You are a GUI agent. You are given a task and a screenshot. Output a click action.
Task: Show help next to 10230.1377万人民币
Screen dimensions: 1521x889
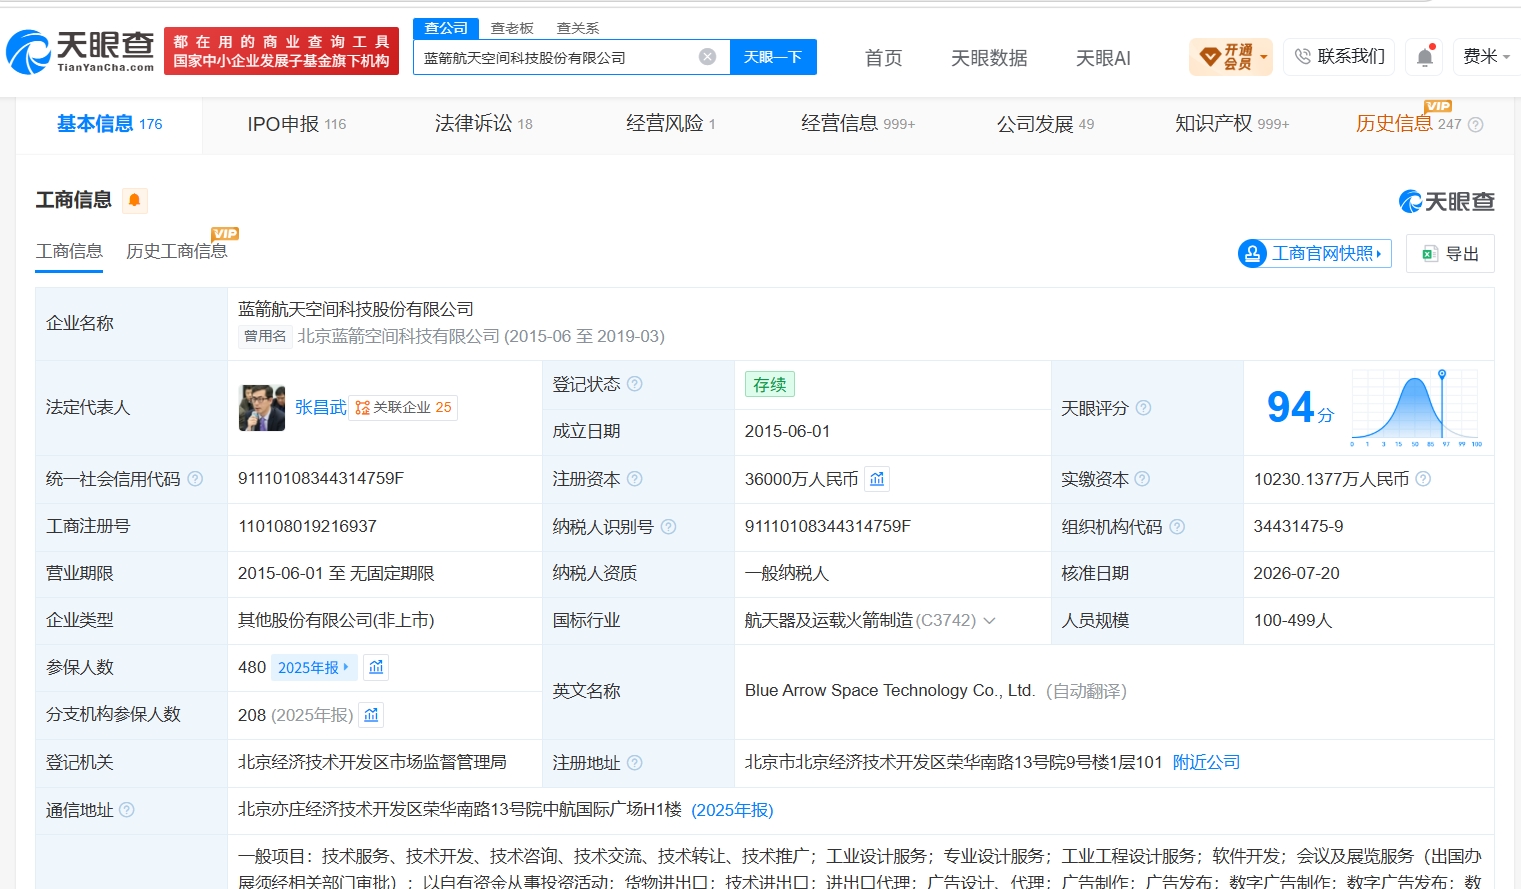(x=1423, y=479)
